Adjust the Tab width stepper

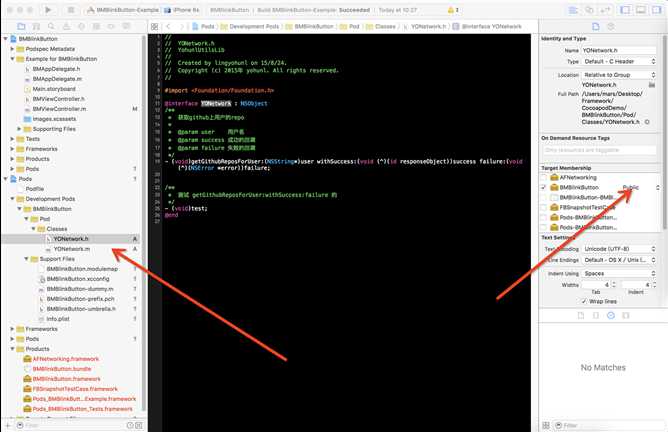pos(614,284)
